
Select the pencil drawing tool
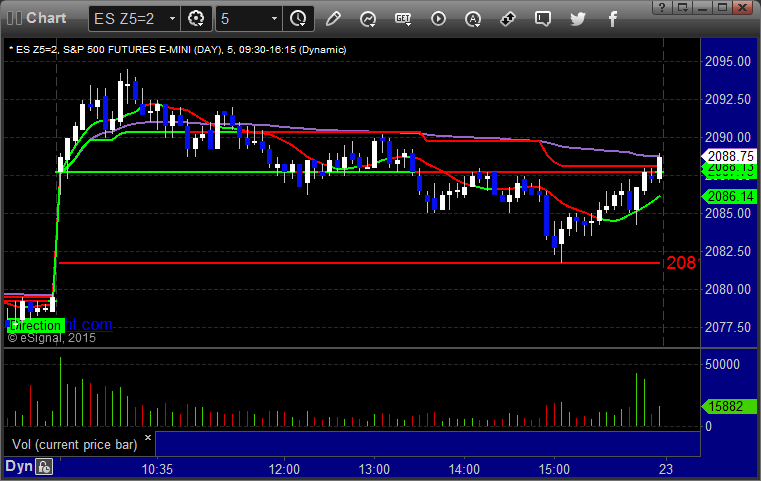point(333,19)
